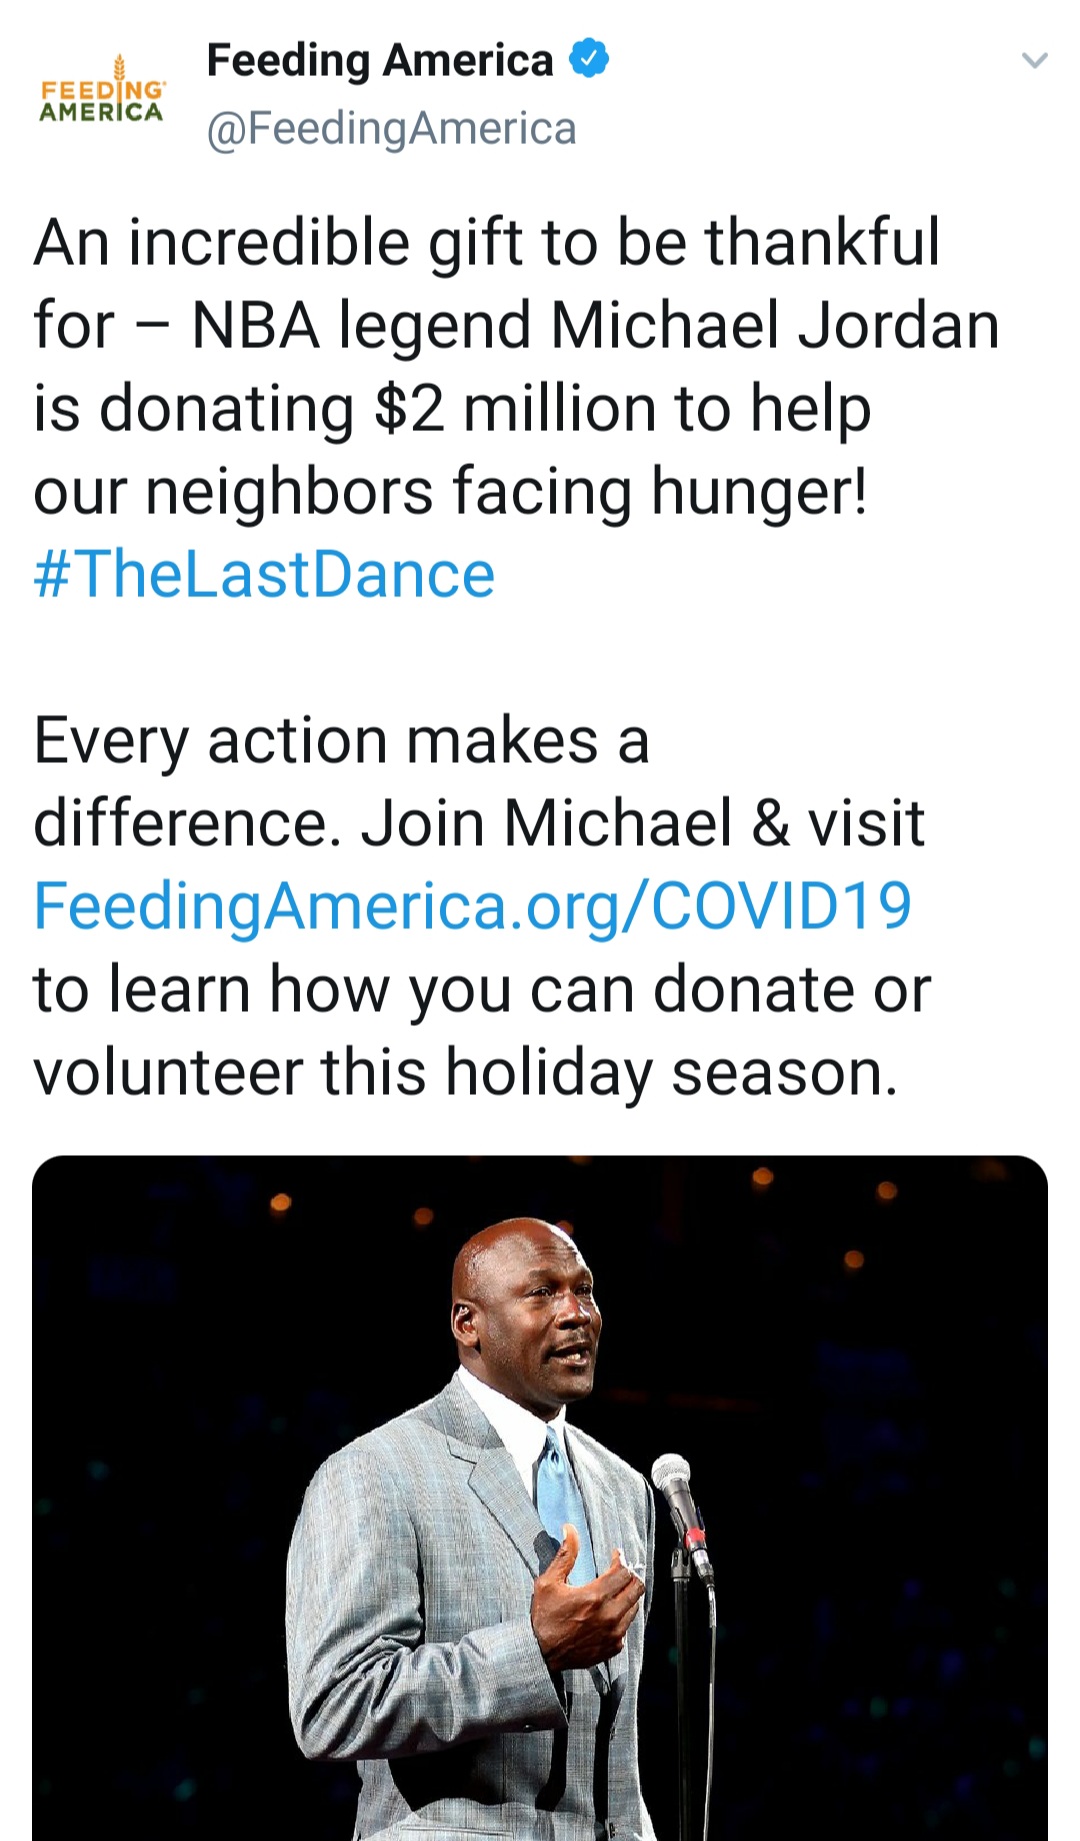Click the hashtag link below the donation text

[x=263, y=573]
